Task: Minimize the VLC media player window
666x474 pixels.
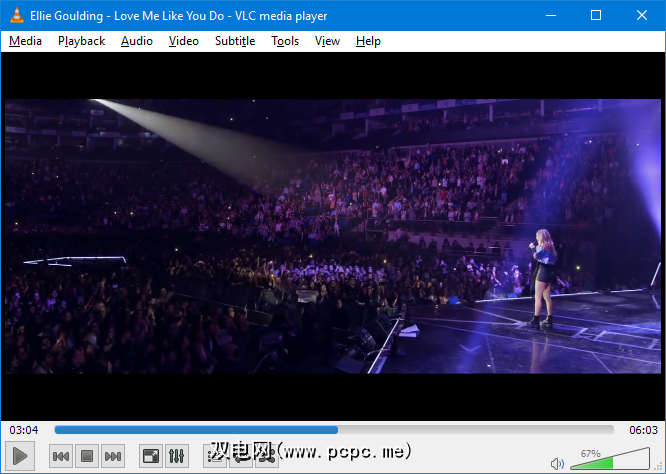Action: (x=551, y=16)
